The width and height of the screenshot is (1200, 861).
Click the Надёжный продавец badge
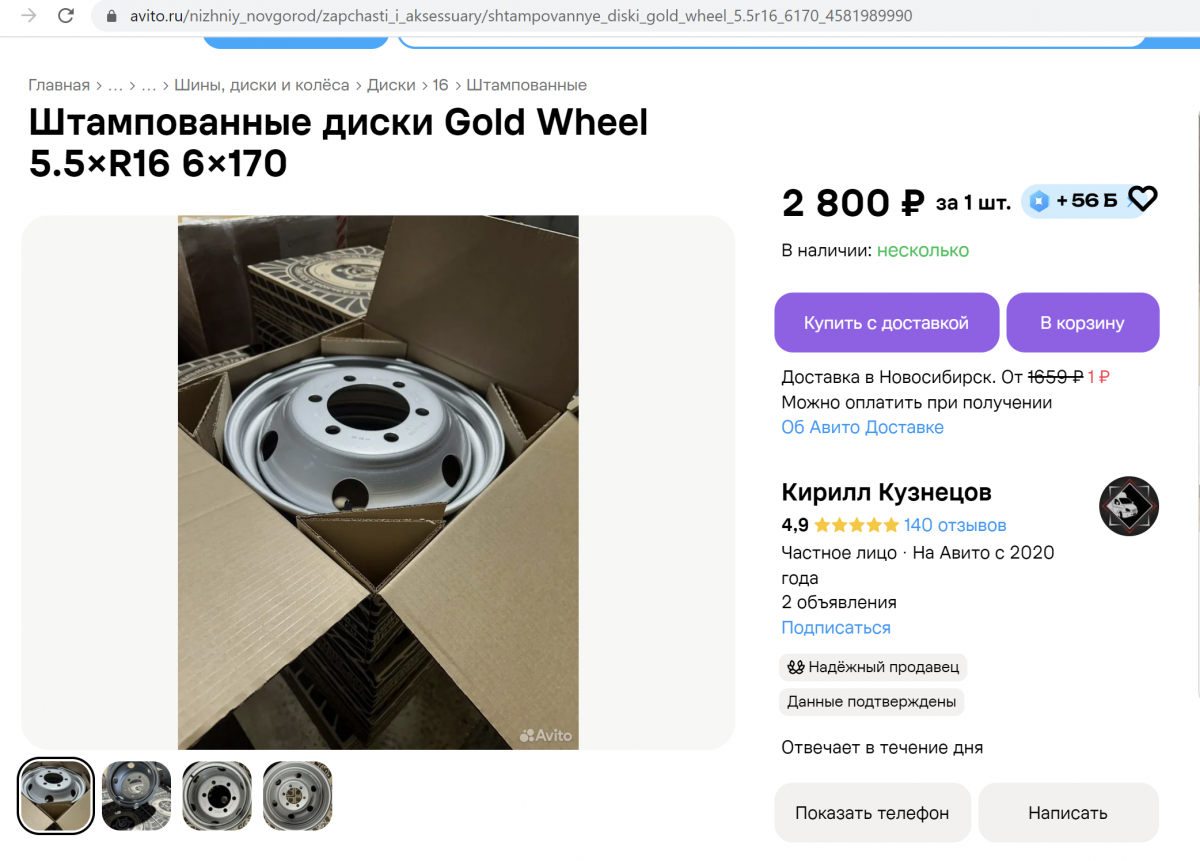(x=873, y=667)
